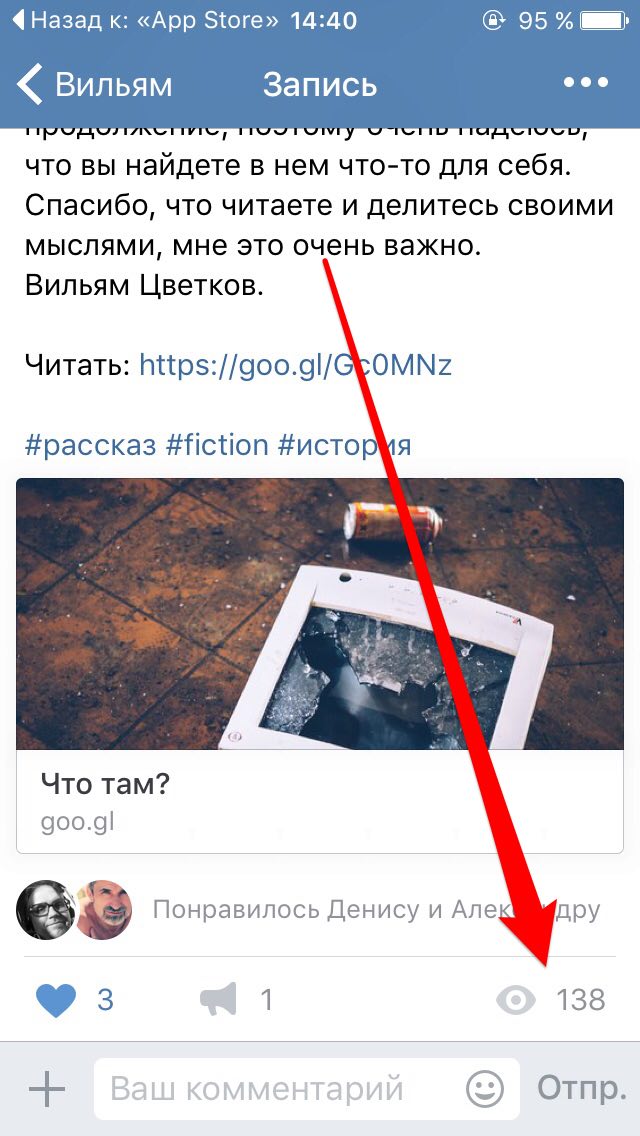
Task: Tap the #рассказ hashtag
Action: pyautogui.click(x=91, y=443)
